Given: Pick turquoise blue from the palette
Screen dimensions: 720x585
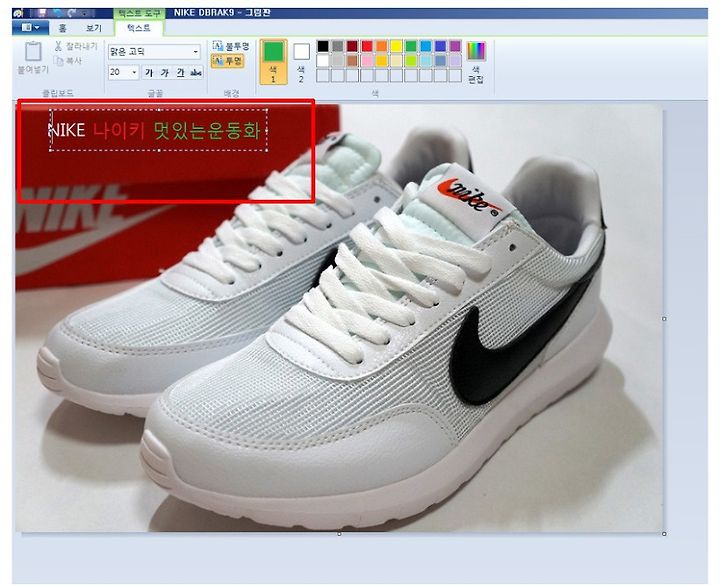Looking at the screenshot, I should (x=426, y=46).
